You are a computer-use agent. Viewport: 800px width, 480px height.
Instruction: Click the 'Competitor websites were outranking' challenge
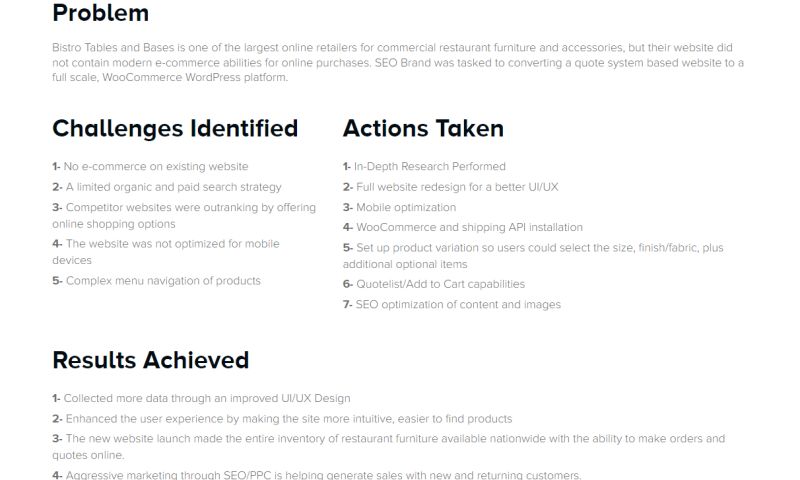[x=184, y=216]
